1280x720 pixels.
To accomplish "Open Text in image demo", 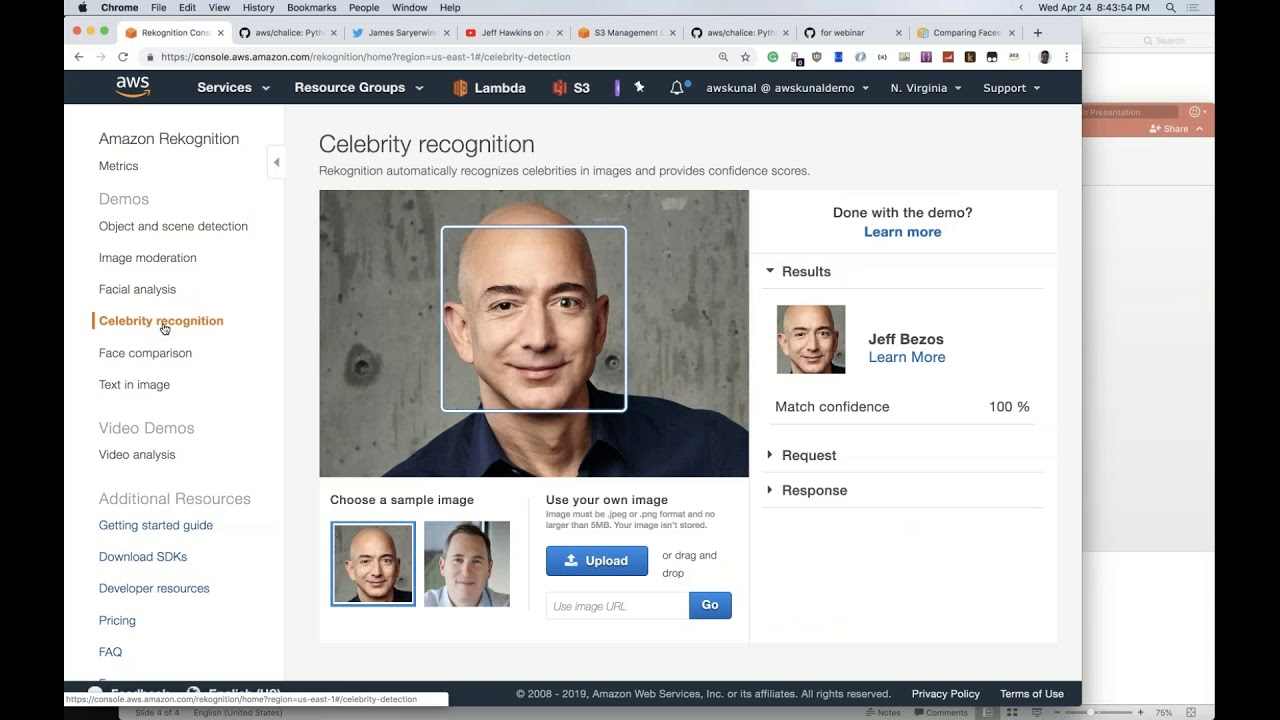I will pyautogui.click(x=134, y=385).
